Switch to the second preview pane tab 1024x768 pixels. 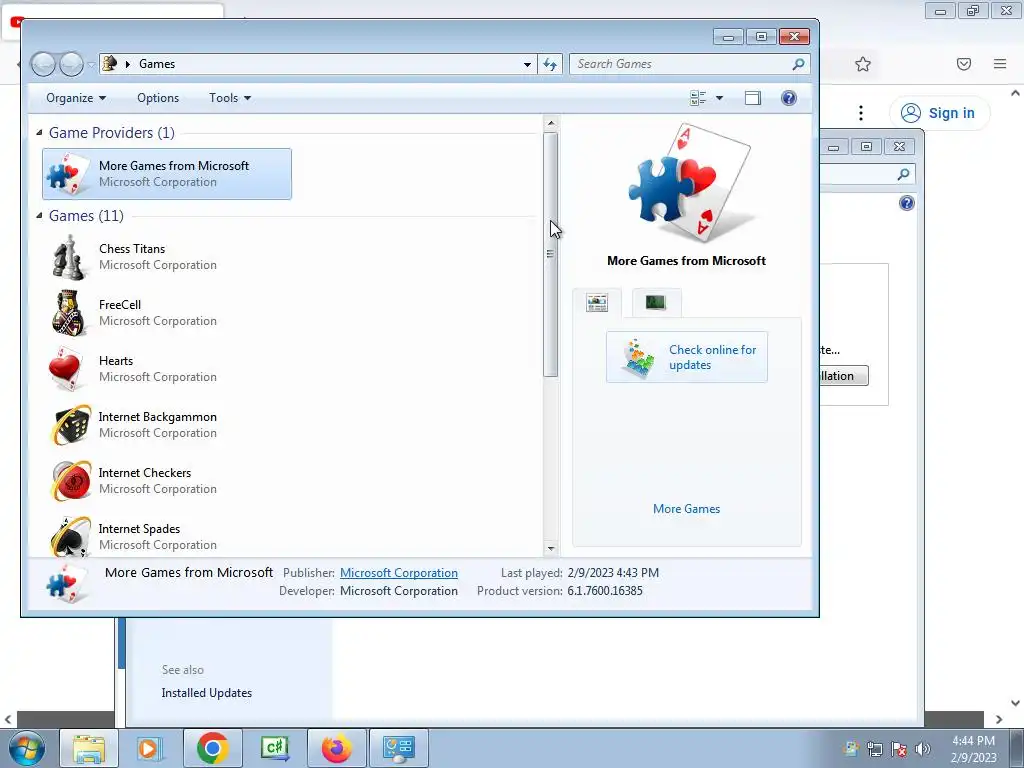coord(656,302)
